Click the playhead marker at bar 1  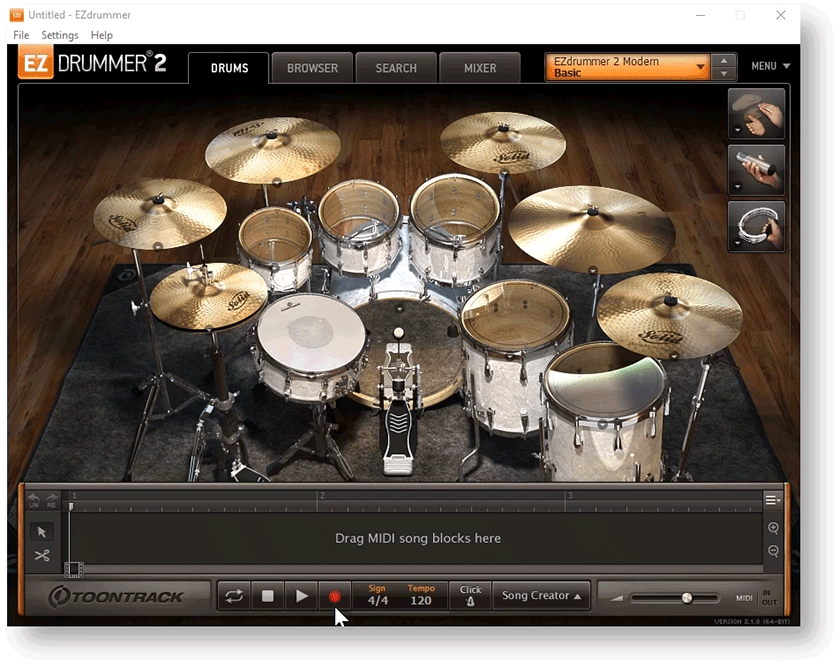tap(71, 507)
